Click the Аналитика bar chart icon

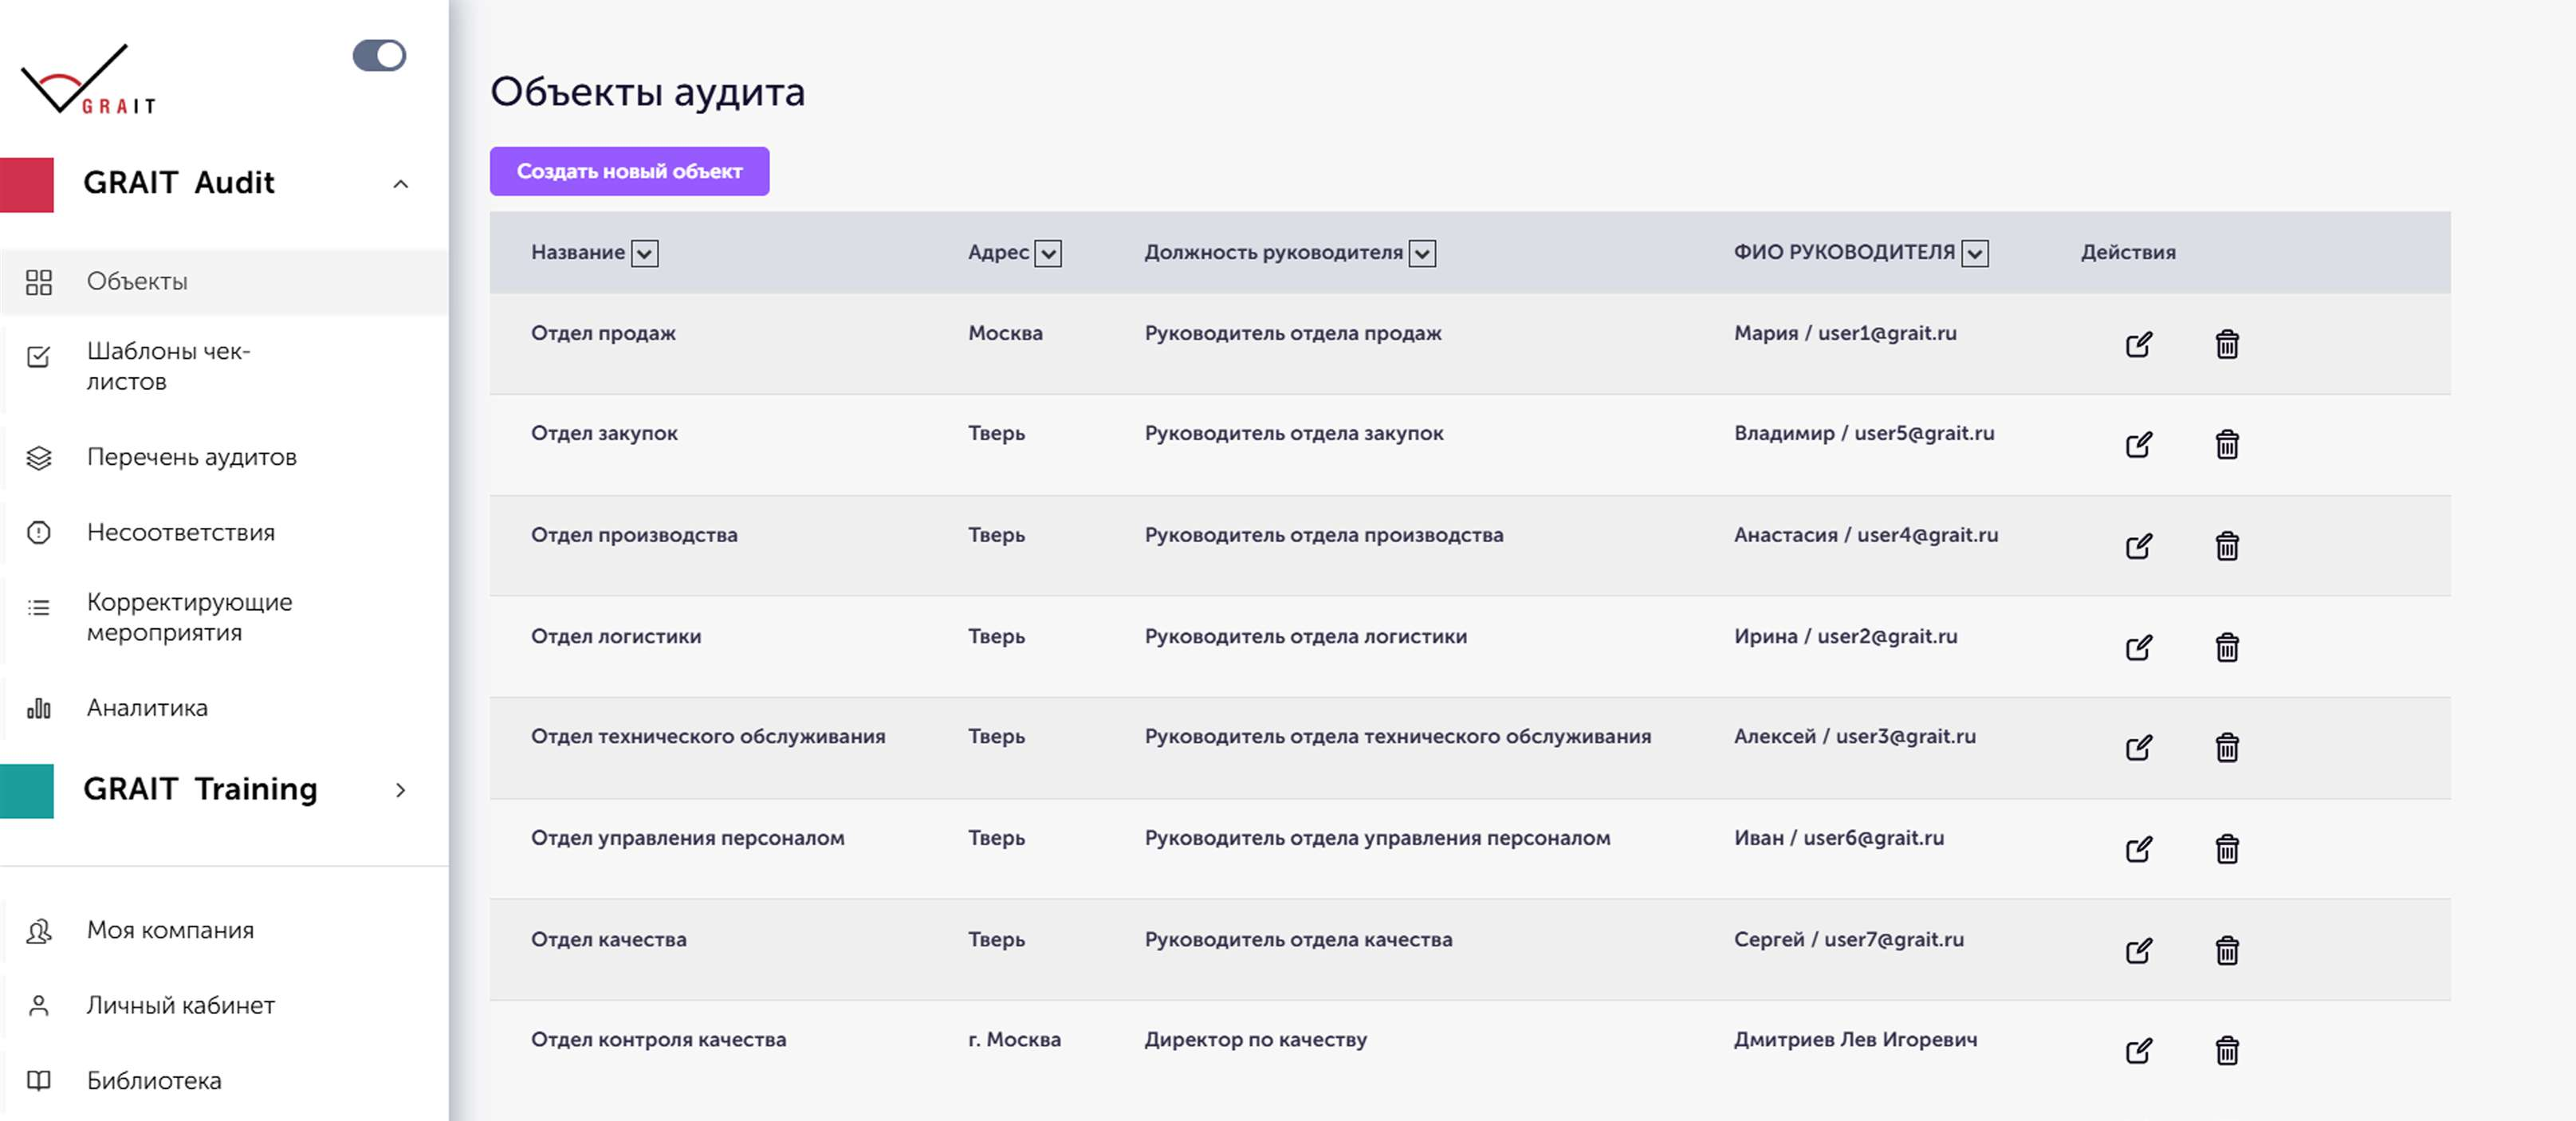point(39,709)
